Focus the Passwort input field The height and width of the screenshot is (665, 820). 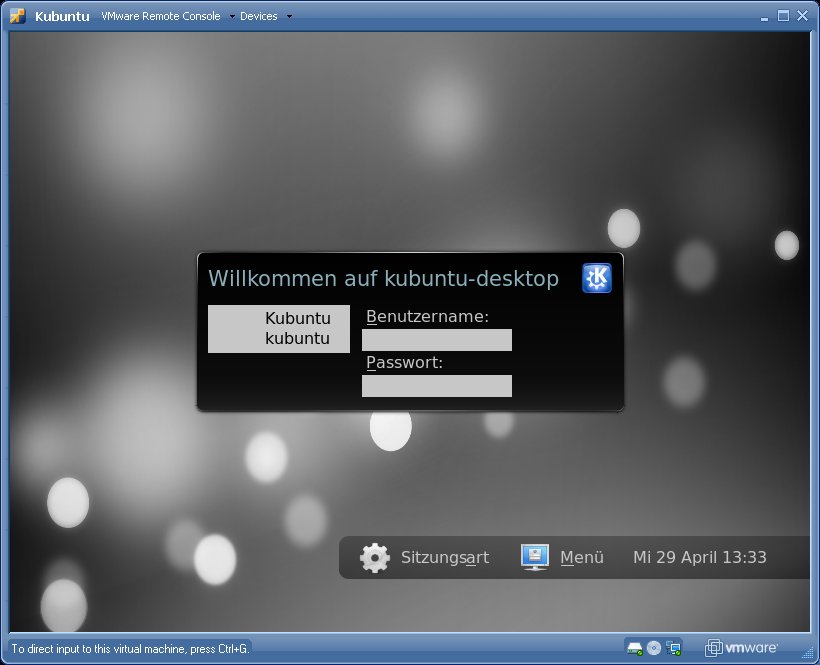tap(437, 386)
